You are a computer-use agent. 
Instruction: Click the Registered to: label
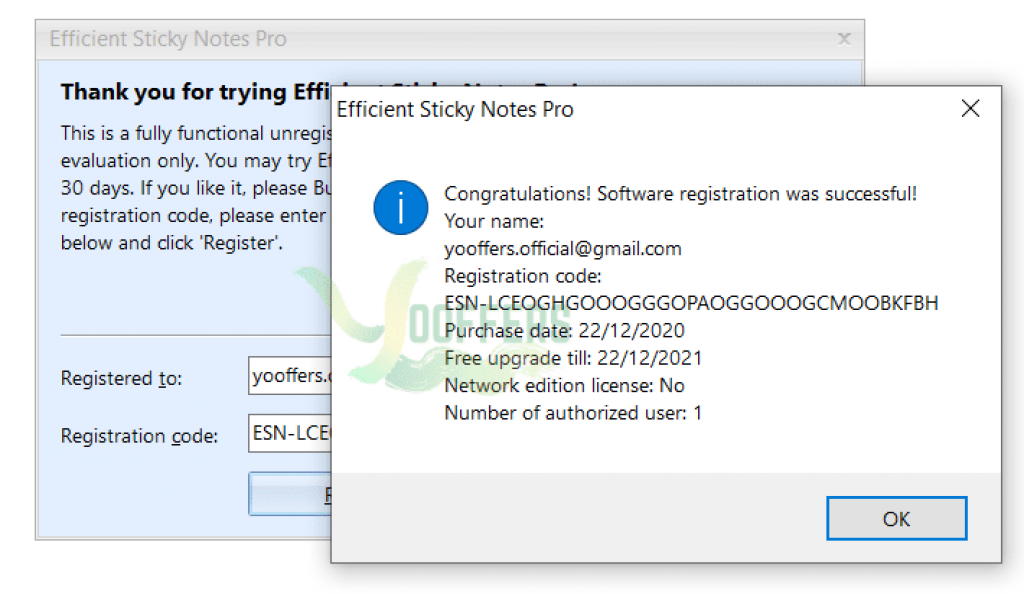tap(121, 378)
